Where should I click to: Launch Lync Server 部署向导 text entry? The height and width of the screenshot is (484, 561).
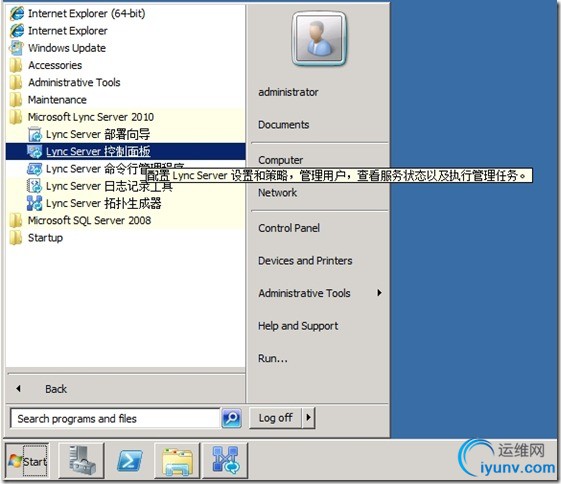[x=98, y=134]
